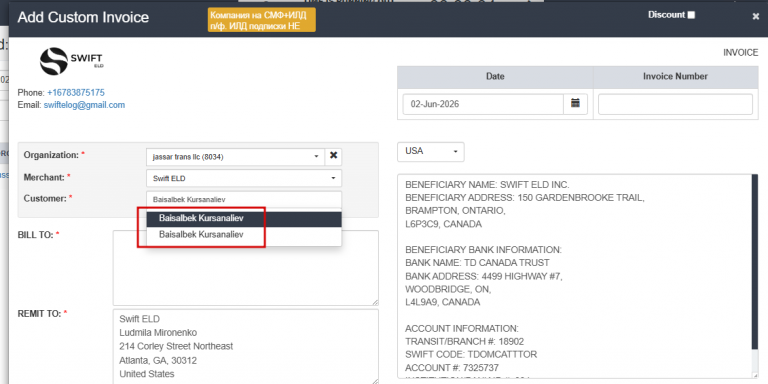This screenshot has width=768, height=384.
Task: Select the second Baisalbek Kursanaliev option
Action: tap(243, 235)
